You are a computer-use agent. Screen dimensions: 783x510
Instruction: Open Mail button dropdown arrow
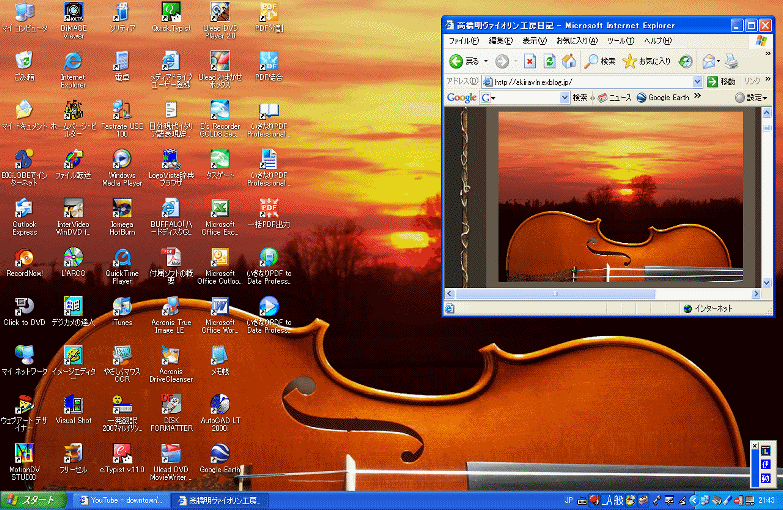[719, 61]
